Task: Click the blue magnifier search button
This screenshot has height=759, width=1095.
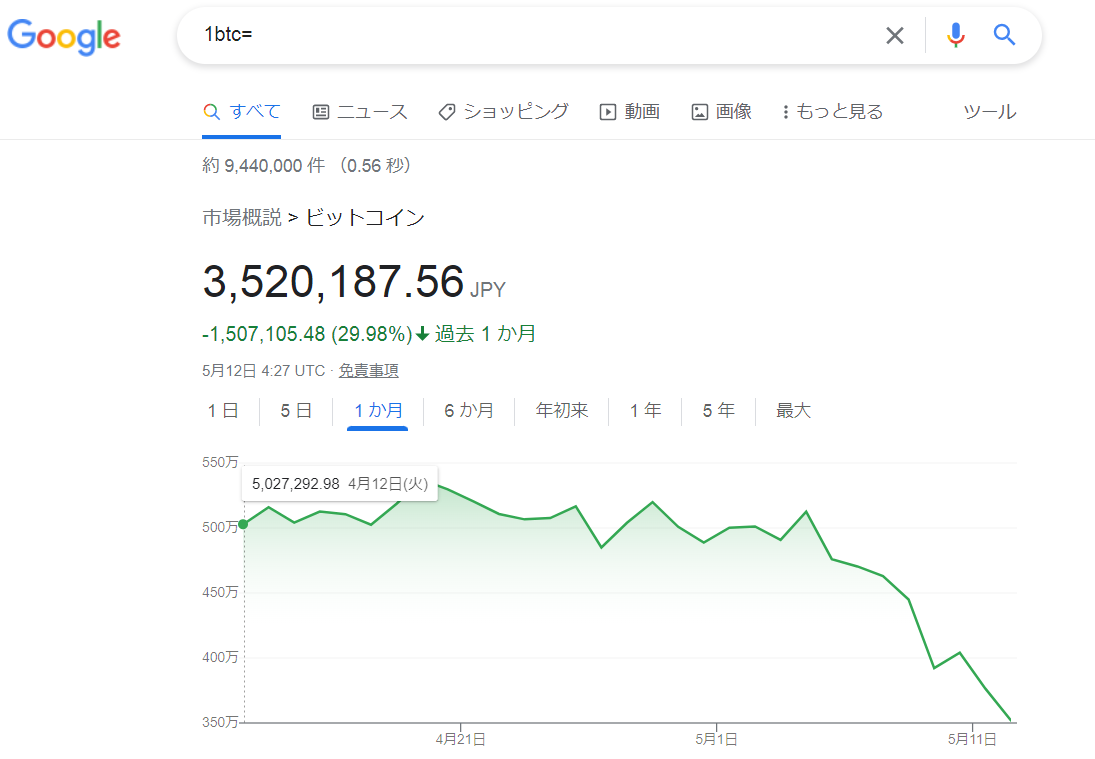Action: pos(1004,34)
